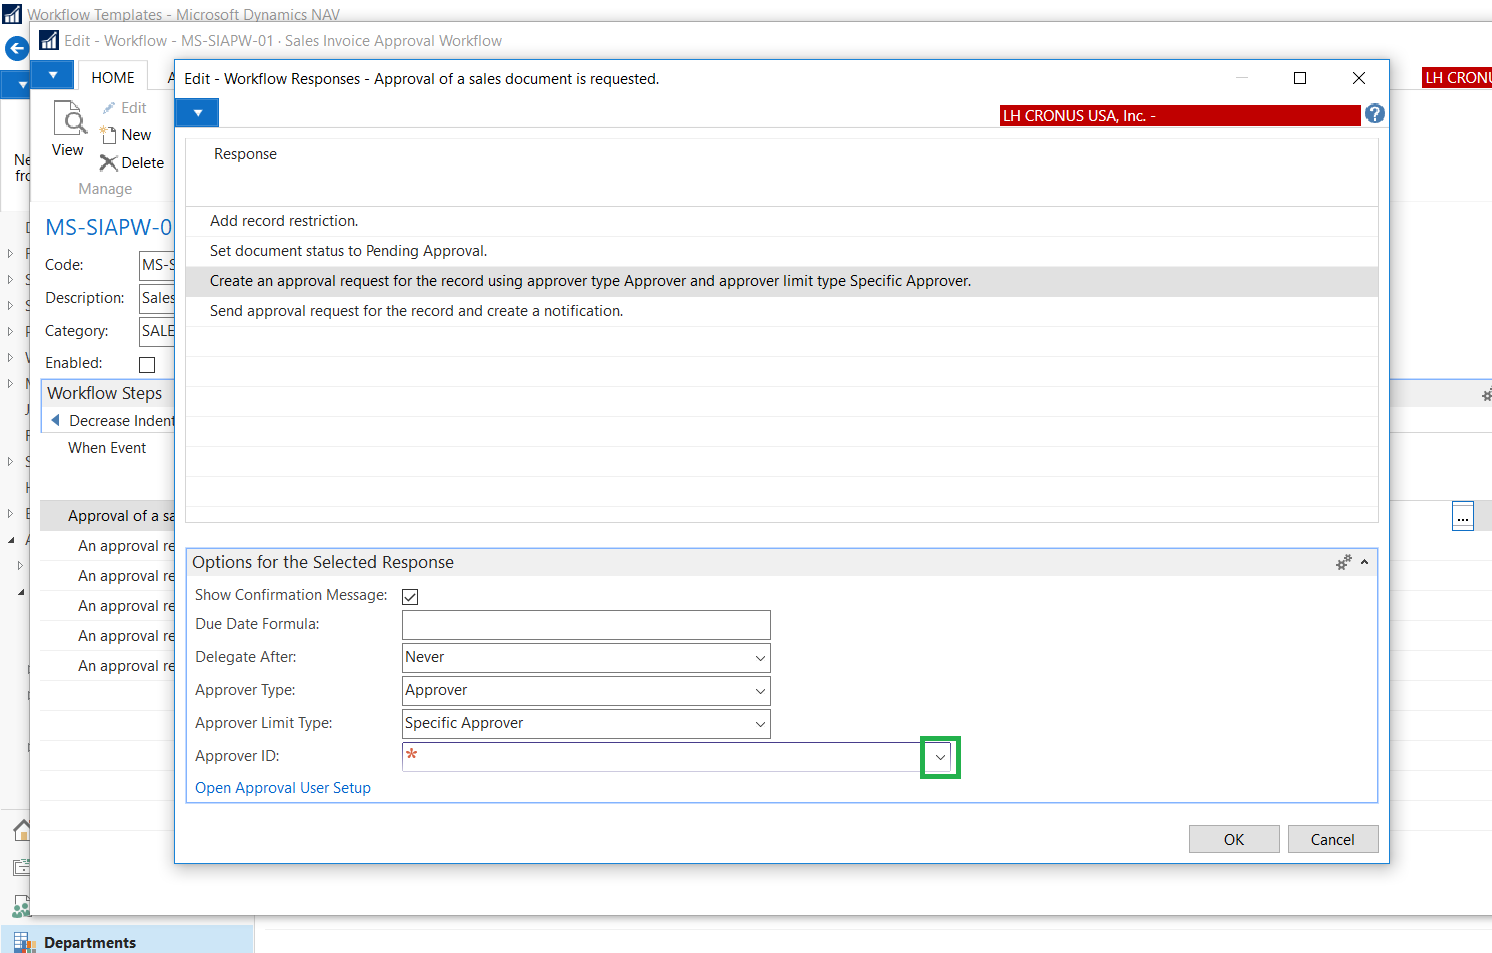Open the help question mark icon
The height and width of the screenshot is (953, 1492).
point(1375,114)
